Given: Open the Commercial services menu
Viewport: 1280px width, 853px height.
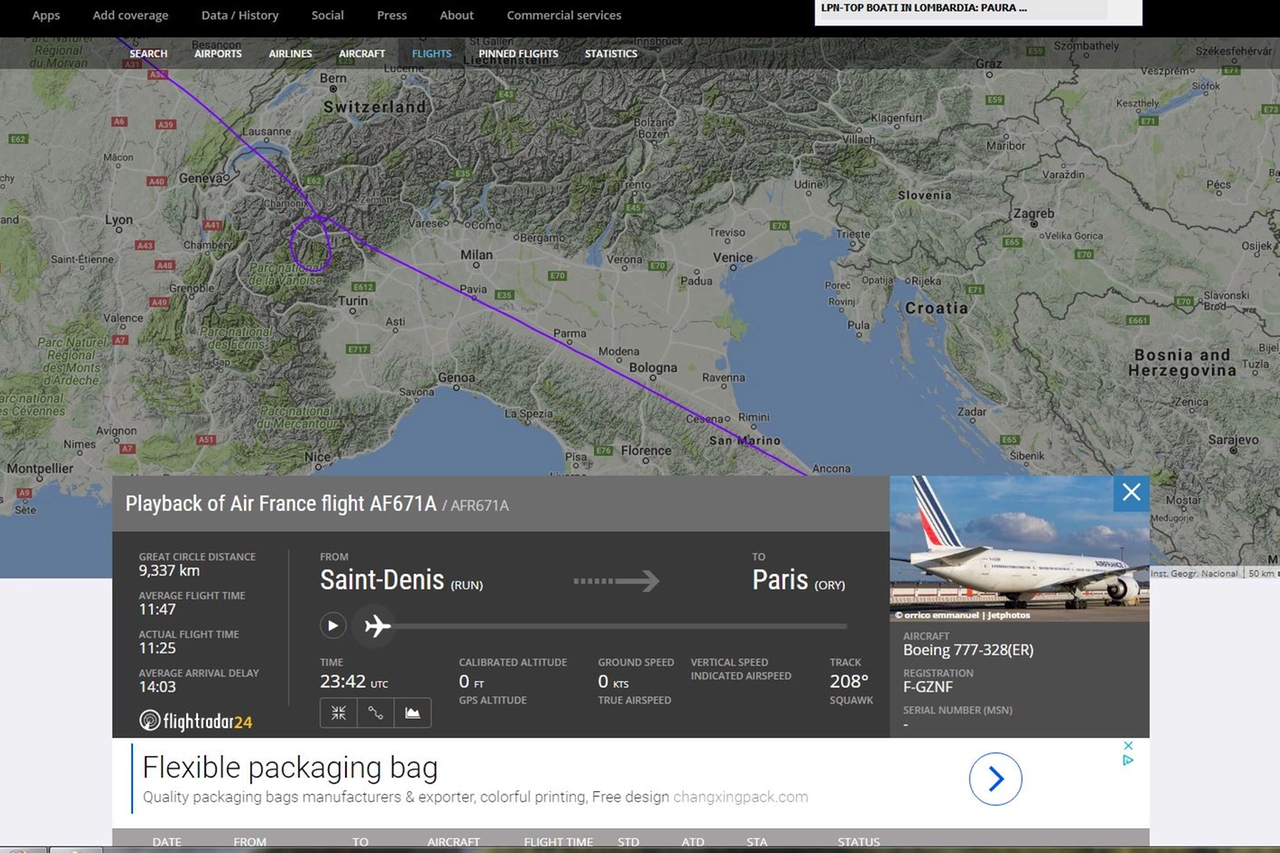Looking at the screenshot, I should coord(564,15).
